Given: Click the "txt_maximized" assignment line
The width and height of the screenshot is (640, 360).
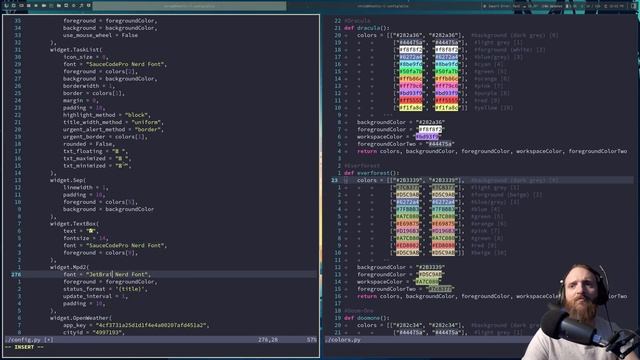Looking at the screenshot, I should click(97, 158).
